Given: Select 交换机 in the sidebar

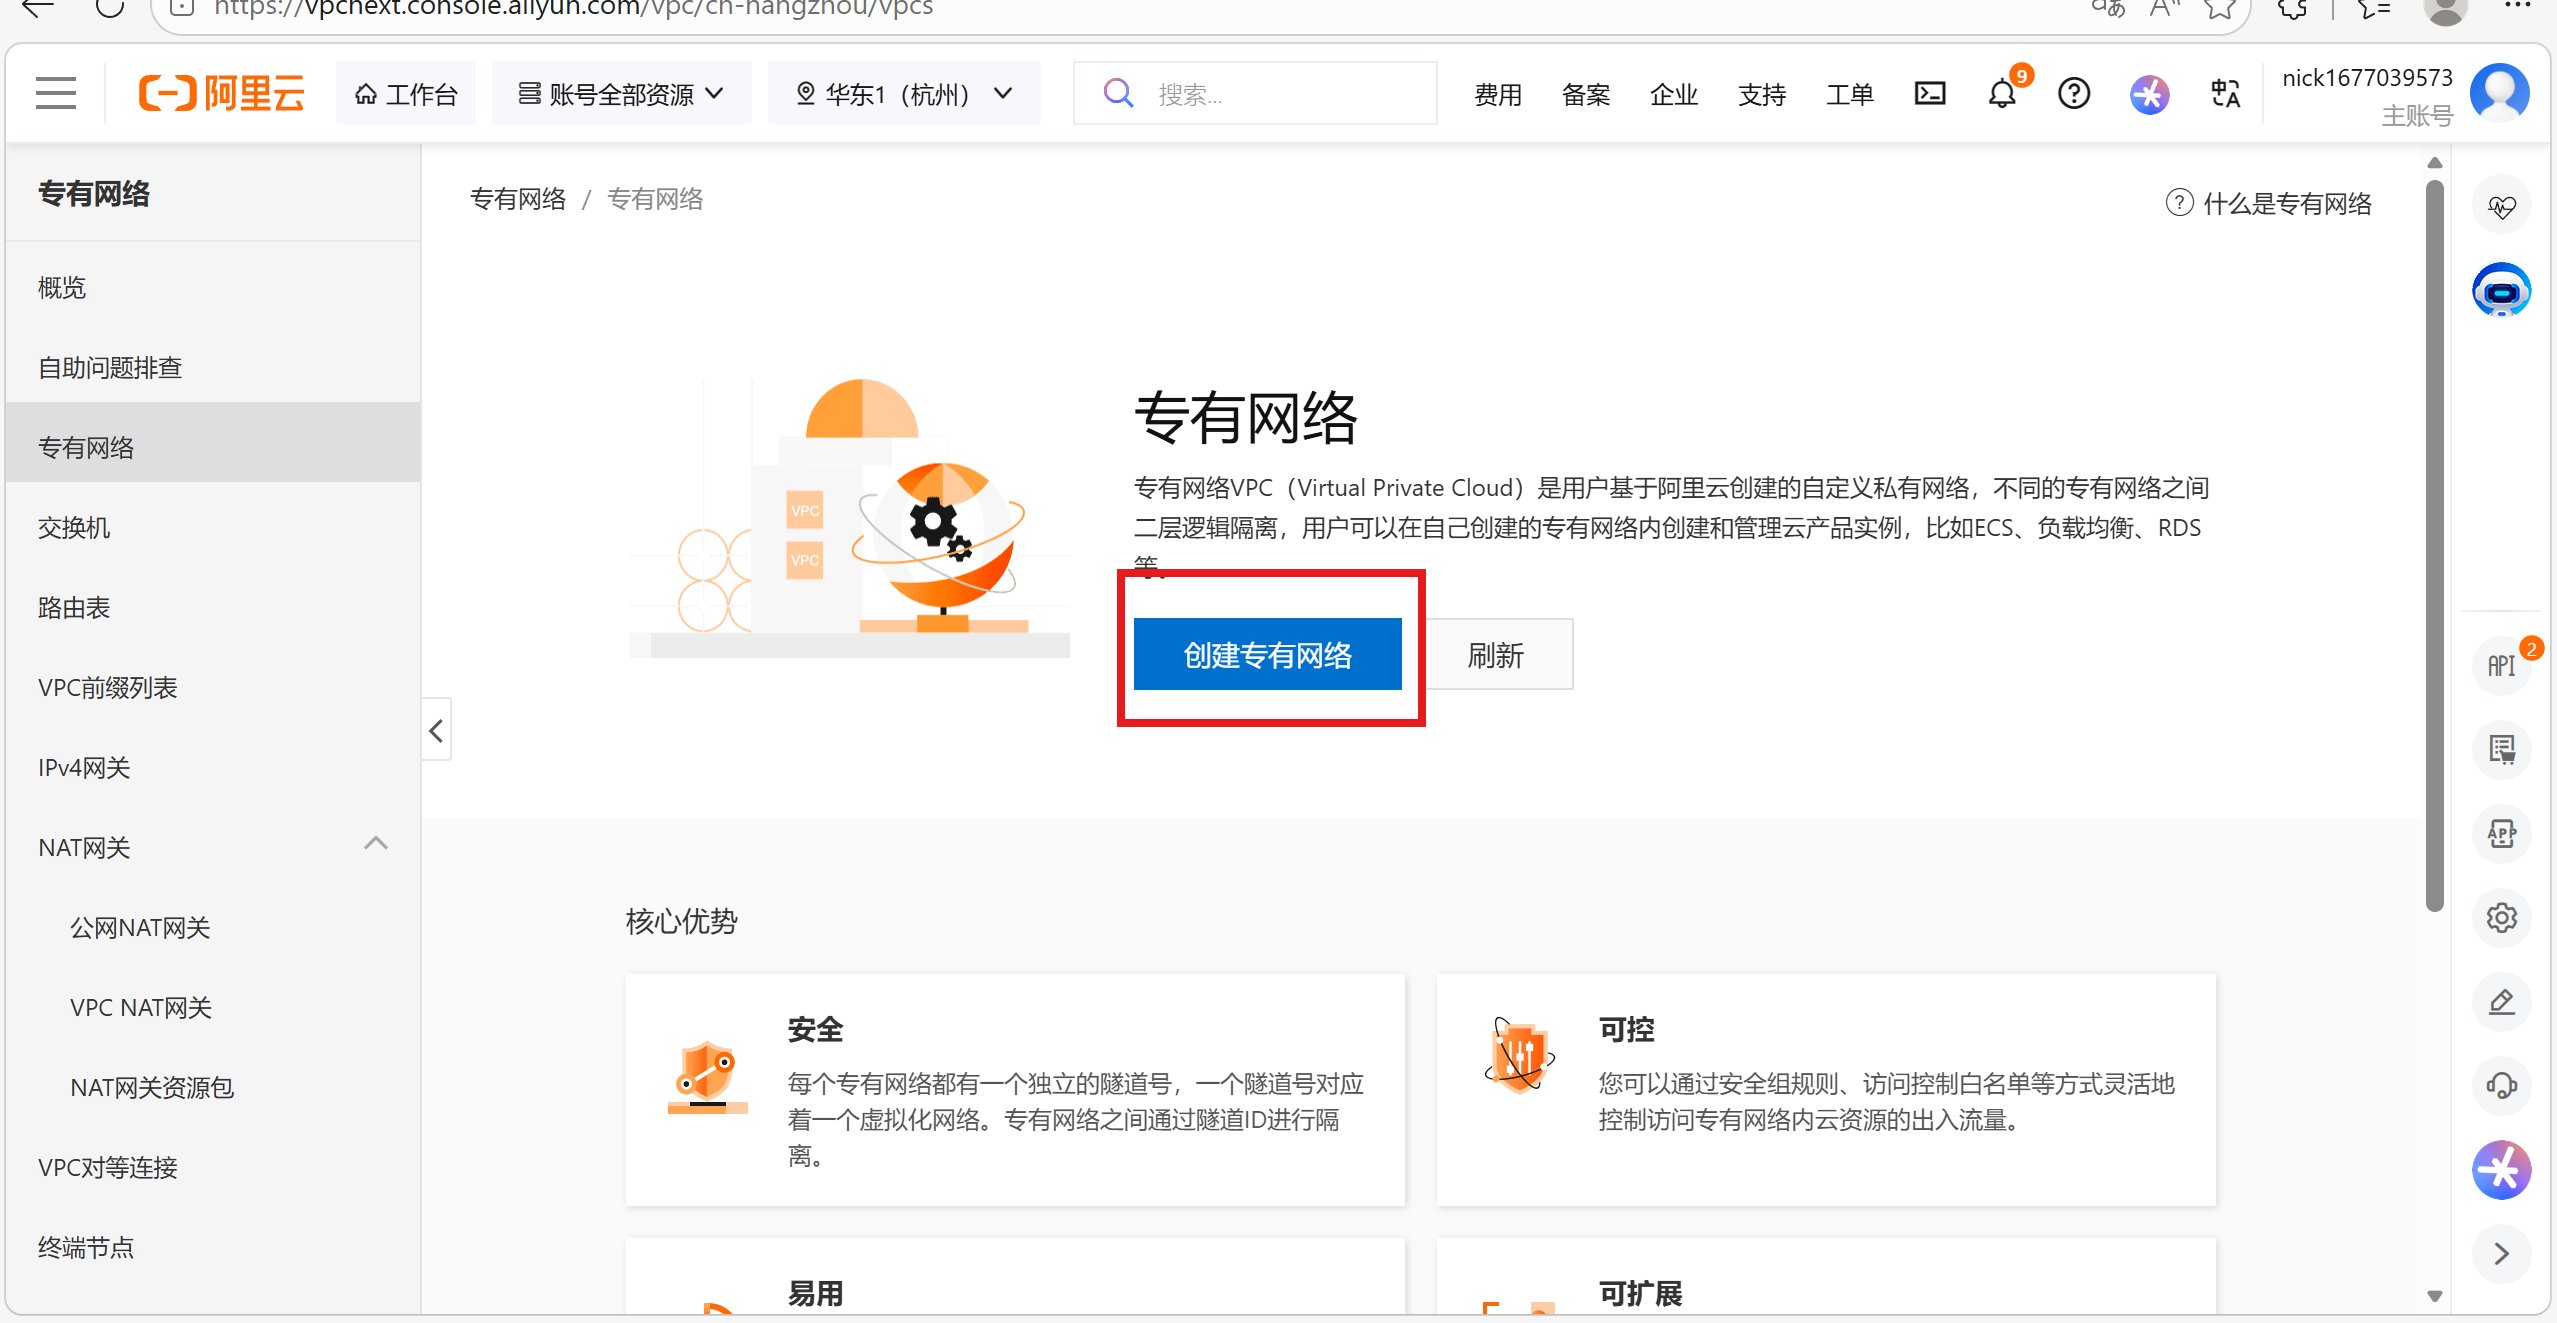Looking at the screenshot, I should point(74,528).
